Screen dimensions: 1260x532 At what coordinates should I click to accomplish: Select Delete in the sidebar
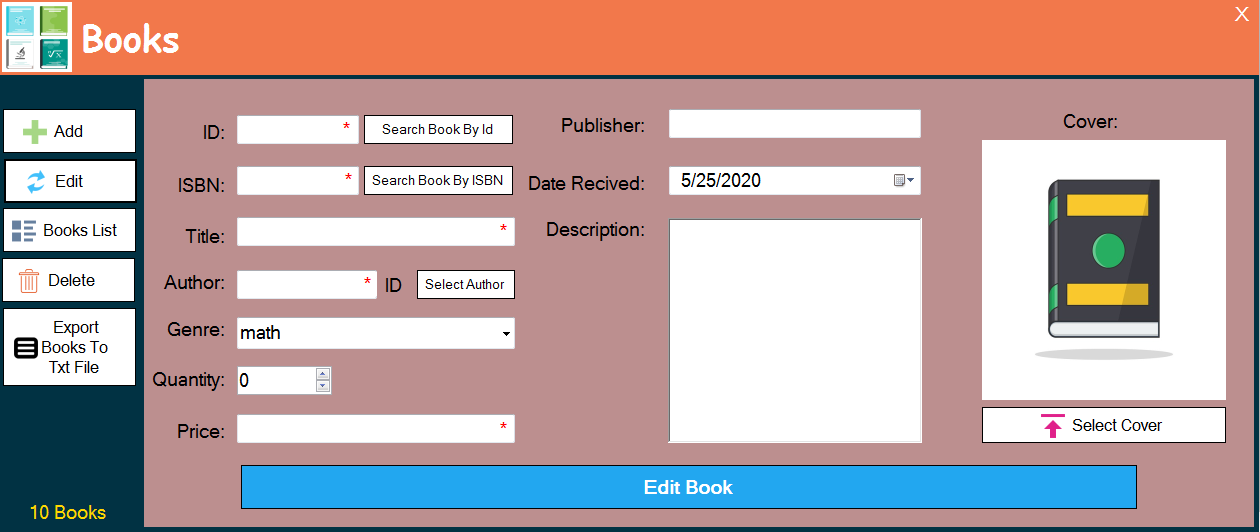69,280
